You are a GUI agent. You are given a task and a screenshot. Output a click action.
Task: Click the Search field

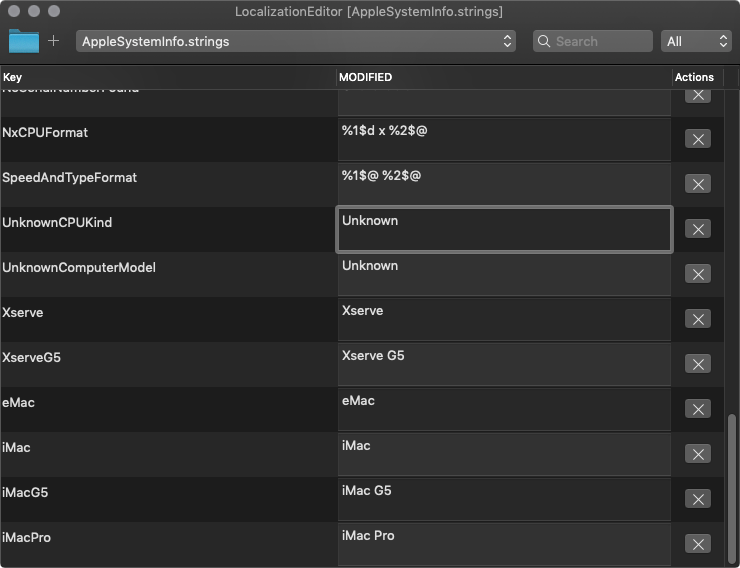click(x=593, y=42)
